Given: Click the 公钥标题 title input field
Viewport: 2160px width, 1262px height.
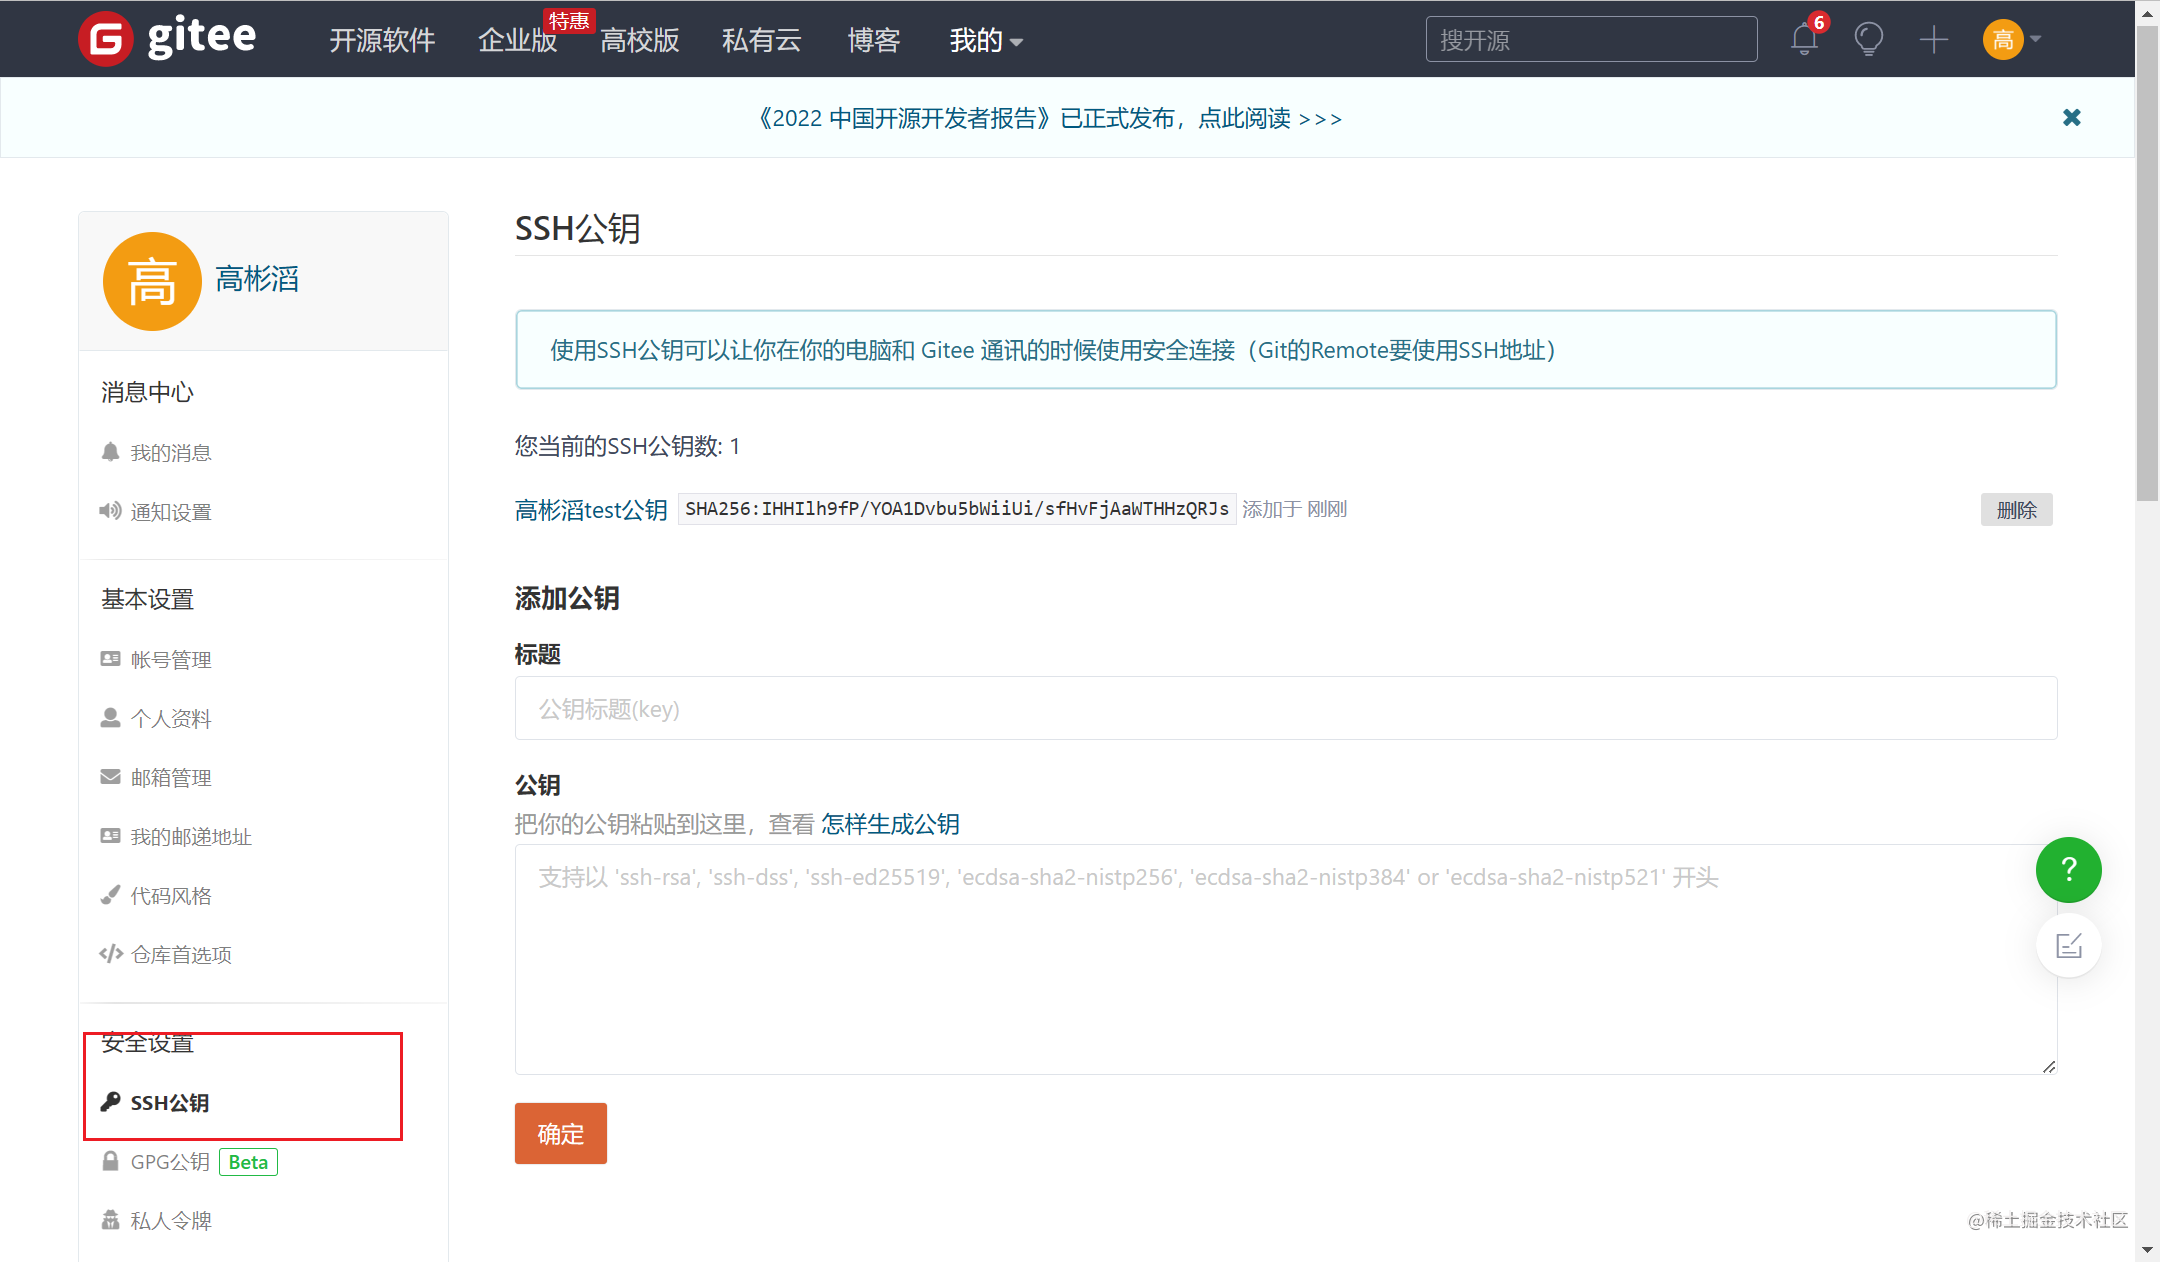Looking at the screenshot, I should pyautogui.click(x=1285, y=709).
